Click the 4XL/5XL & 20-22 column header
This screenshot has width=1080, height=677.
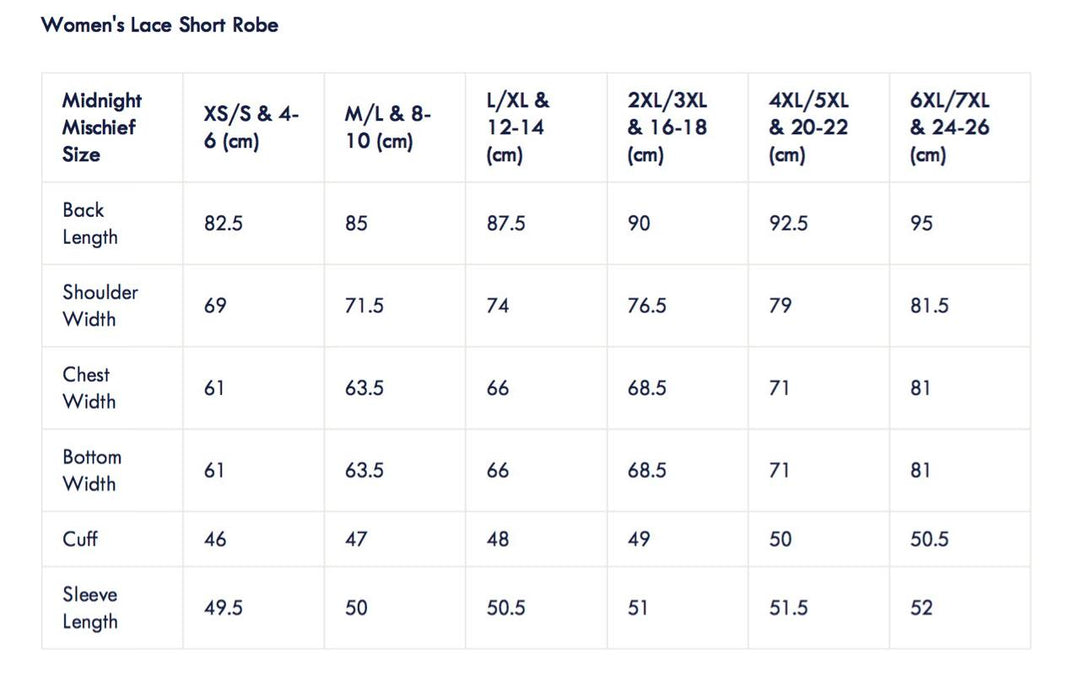808,128
